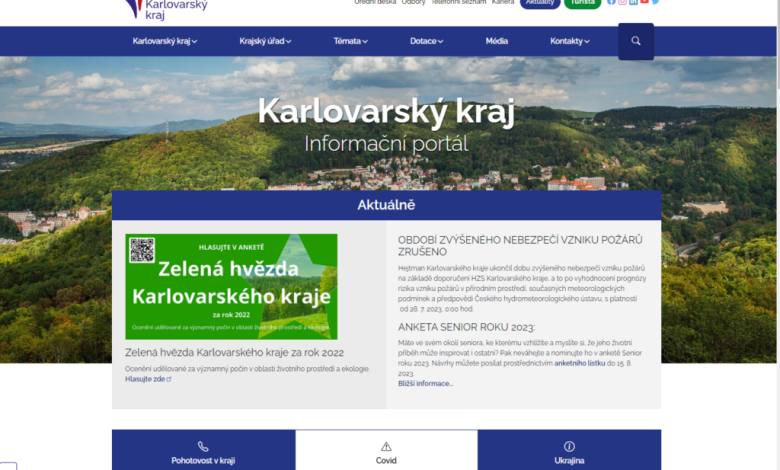Open the LinkedIn social icon
The height and width of the screenshot is (470, 780).
(x=633, y=2)
